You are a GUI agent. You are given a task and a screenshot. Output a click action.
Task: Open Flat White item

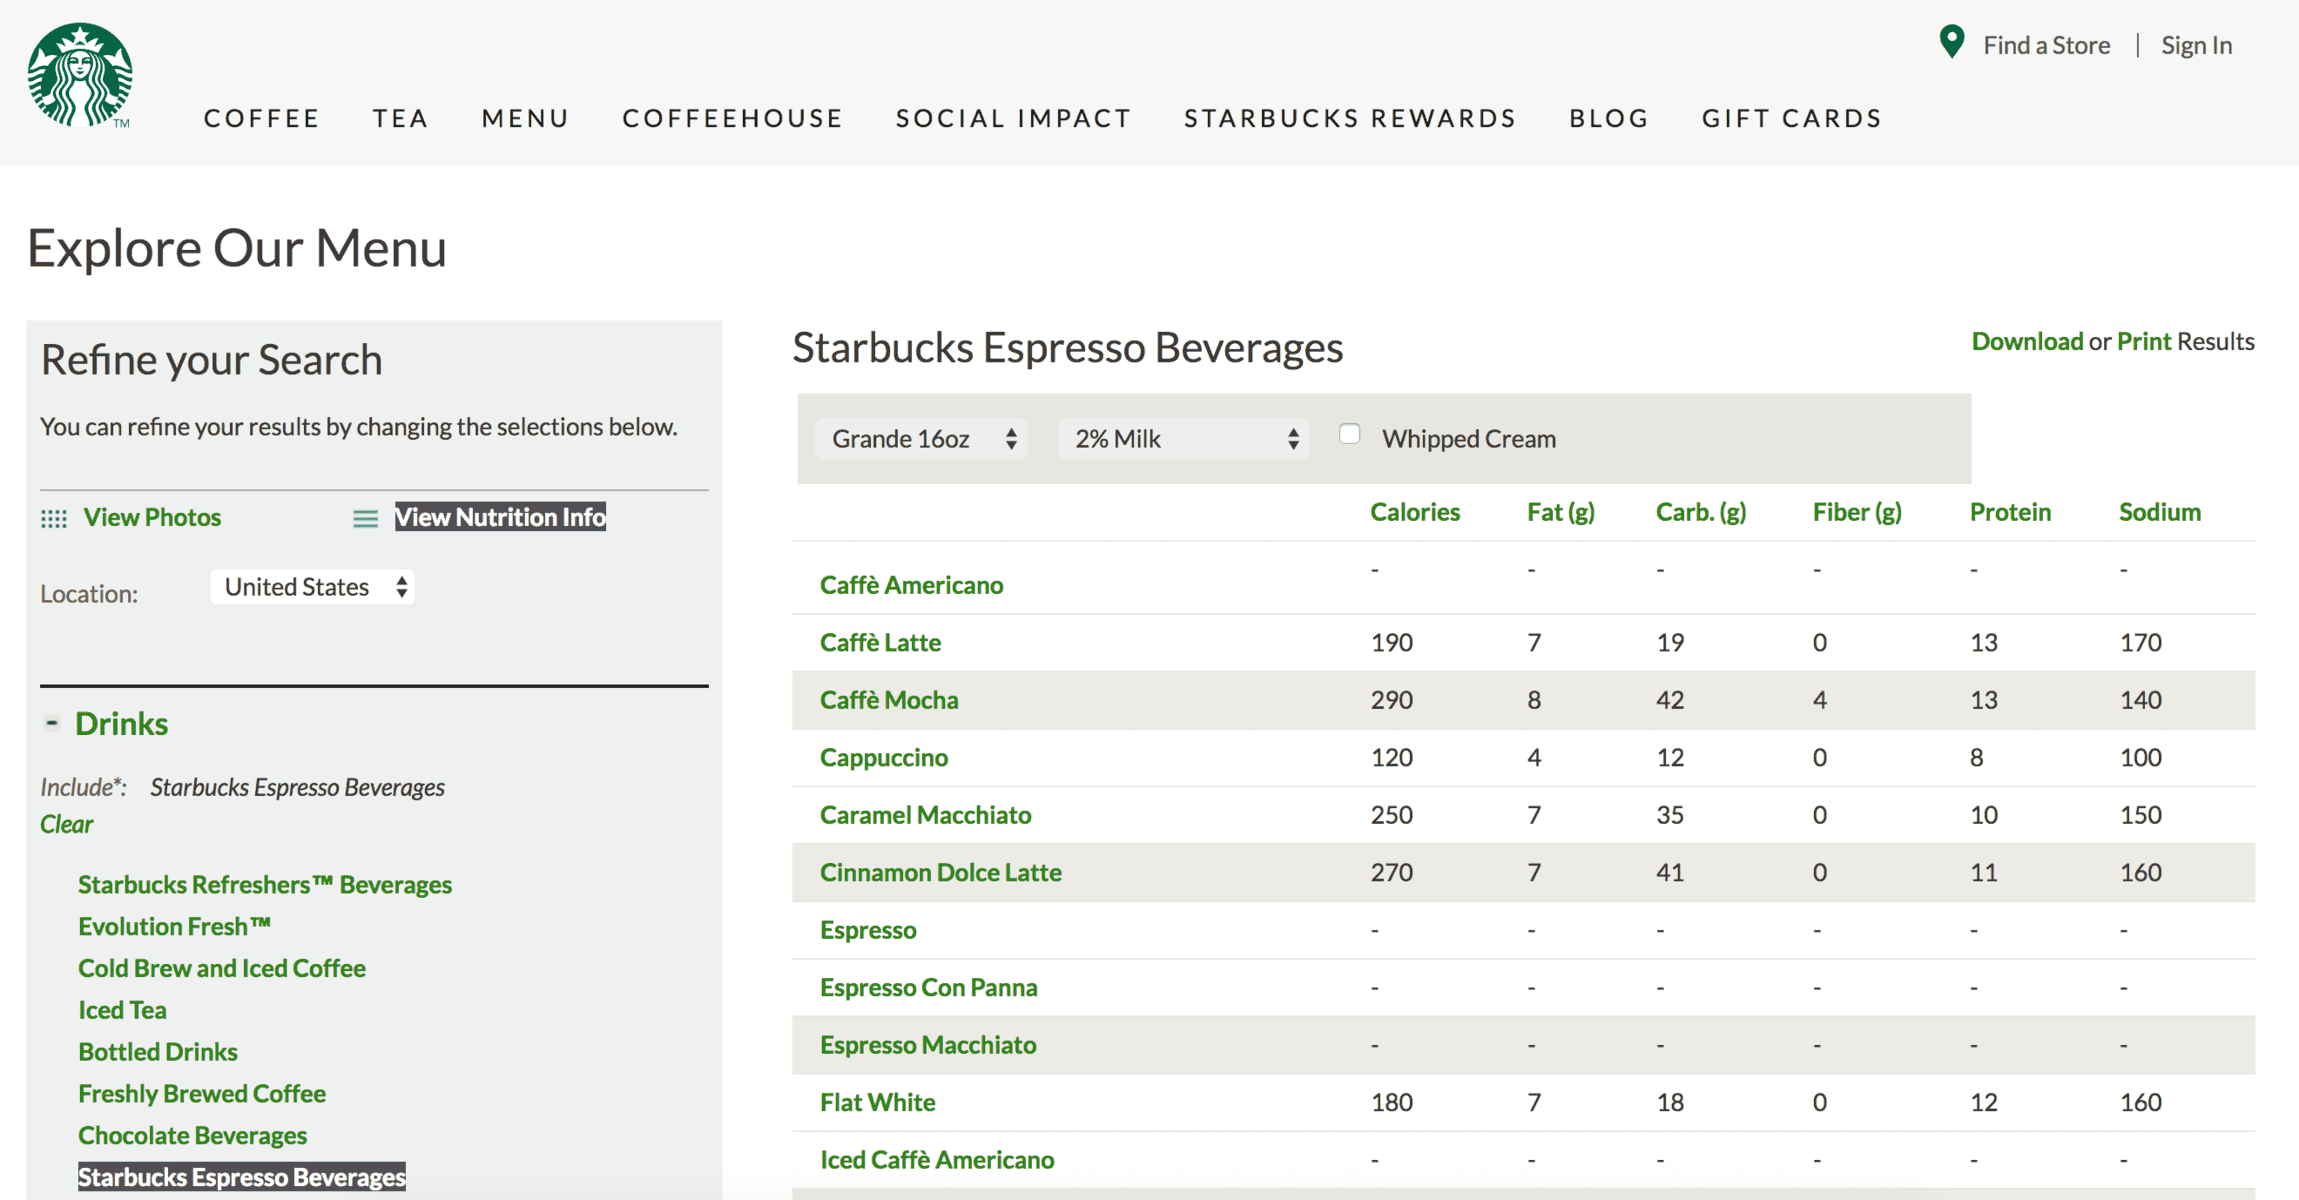point(878,1103)
